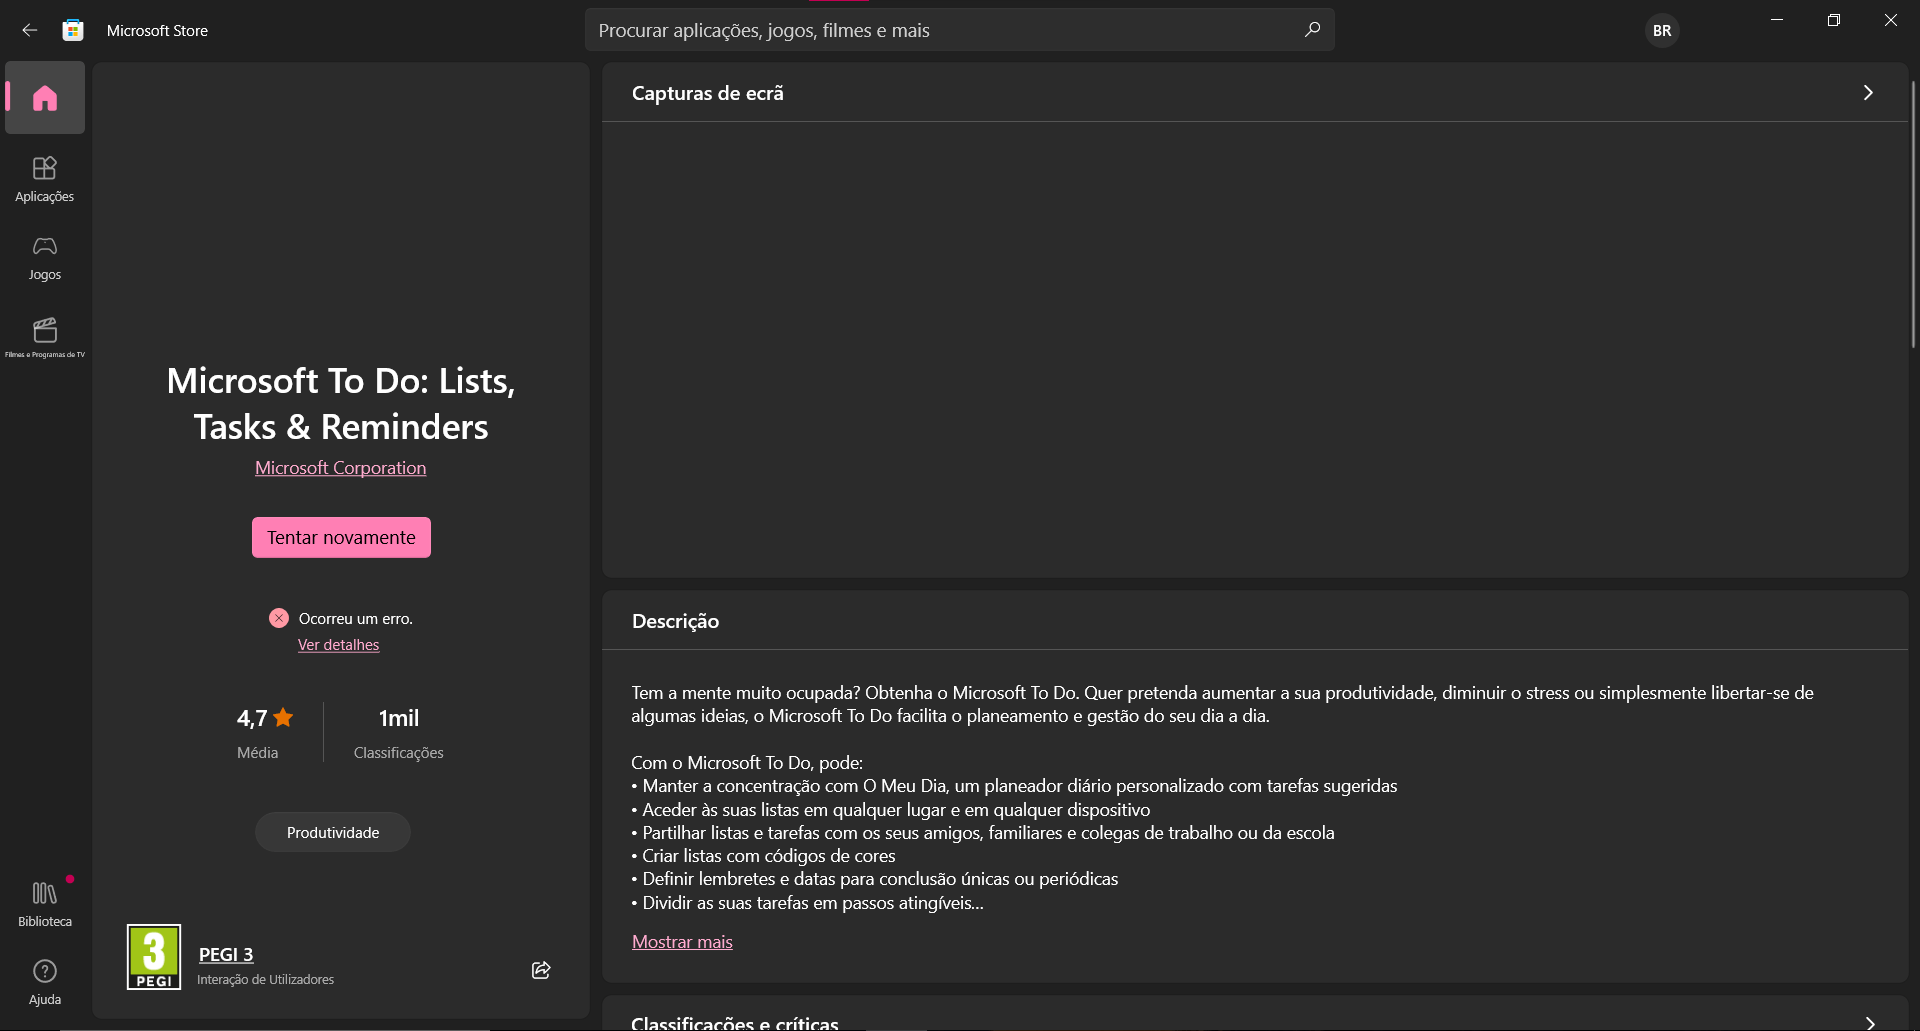Image resolution: width=1920 pixels, height=1031 pixels.
Task: Click Ocorreu um erro message
Action: [x=356, y=619]
